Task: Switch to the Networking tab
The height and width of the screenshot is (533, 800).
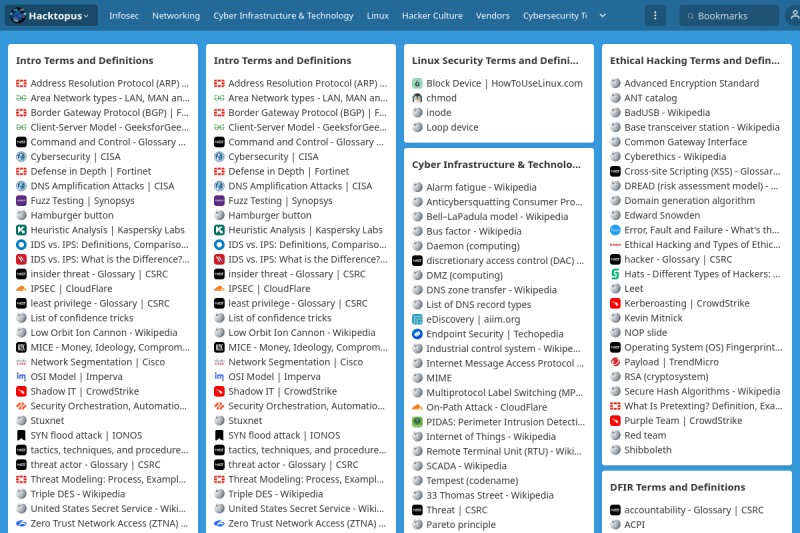Action: [x=176, y=16]
